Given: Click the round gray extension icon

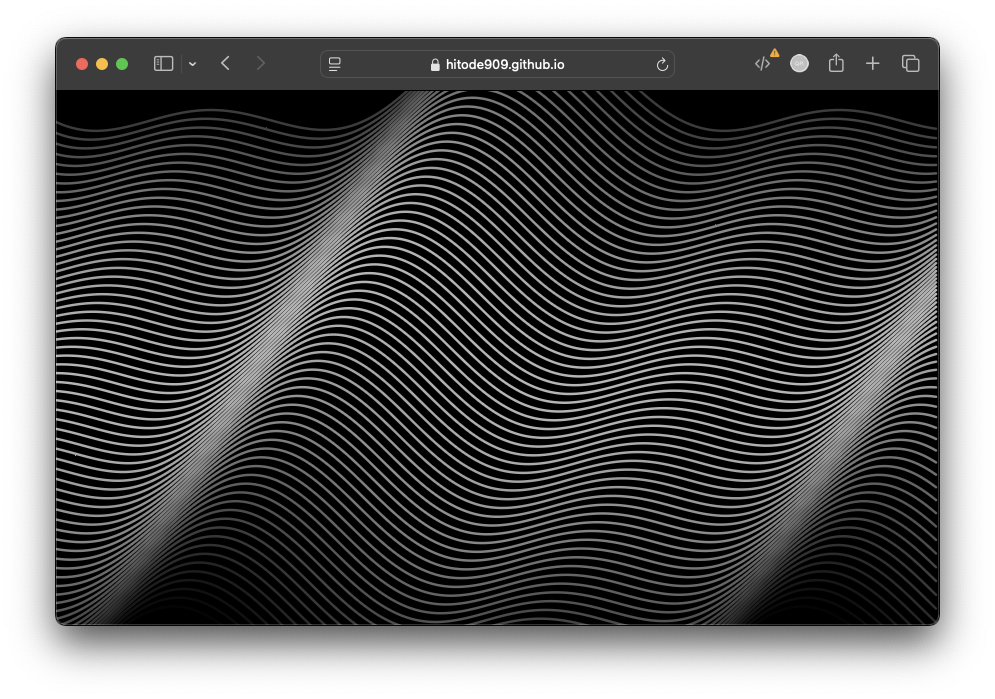Looking at the screenshot, I should tap(799, 63).
